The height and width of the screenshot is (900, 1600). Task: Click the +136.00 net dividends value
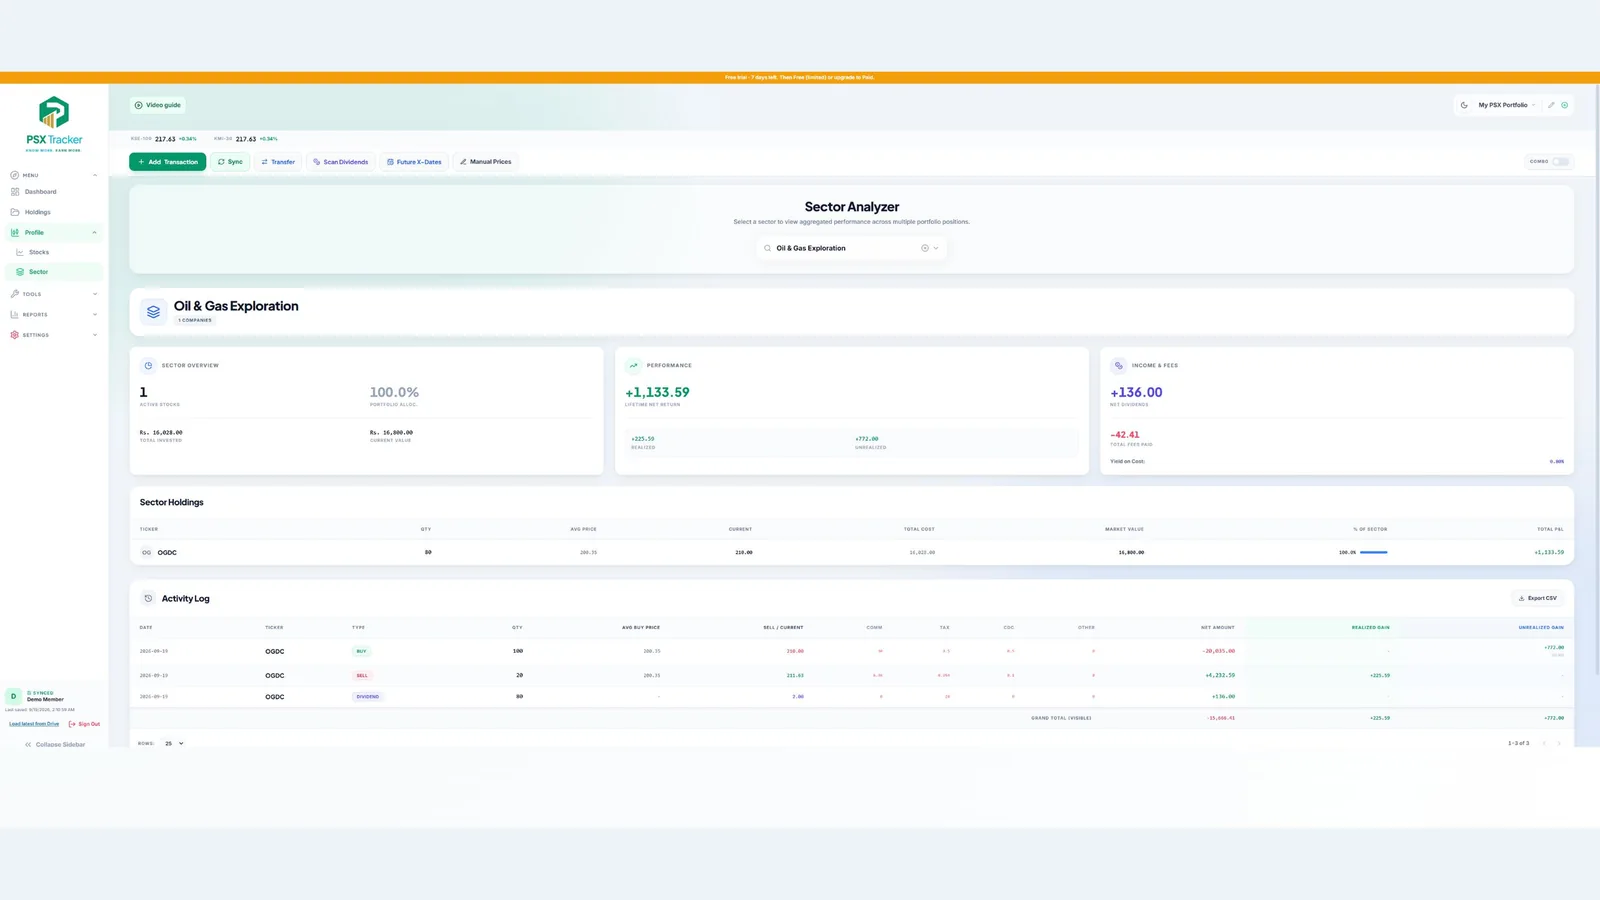coord(1136,393)
